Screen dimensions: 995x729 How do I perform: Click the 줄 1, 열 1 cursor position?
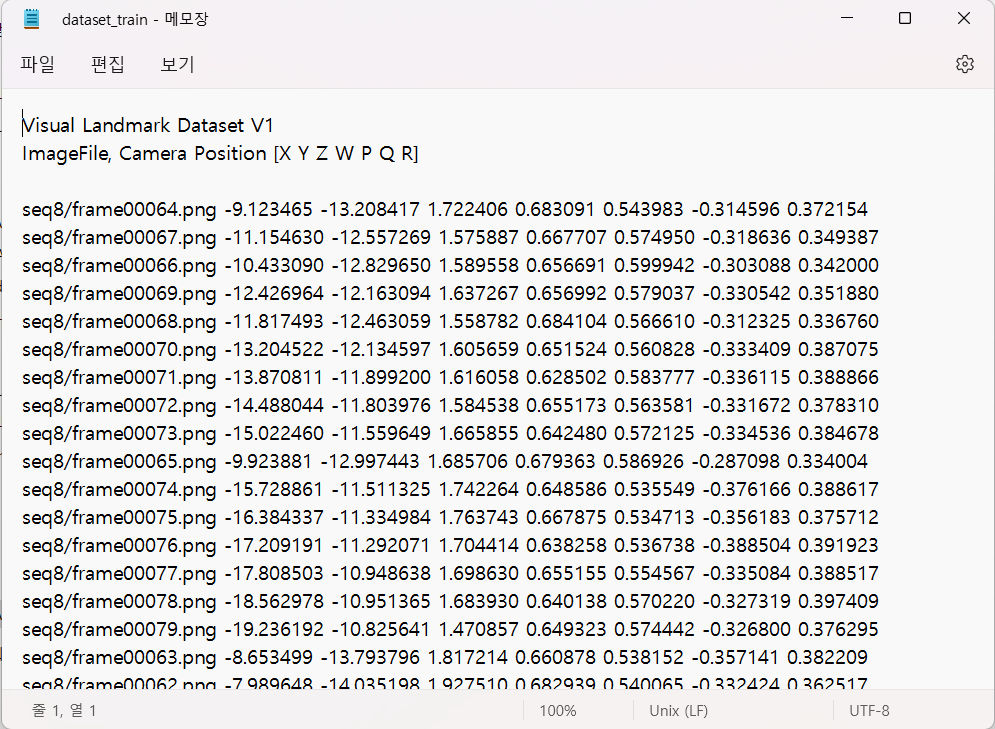pyautogui.click(x=64, y=711)
